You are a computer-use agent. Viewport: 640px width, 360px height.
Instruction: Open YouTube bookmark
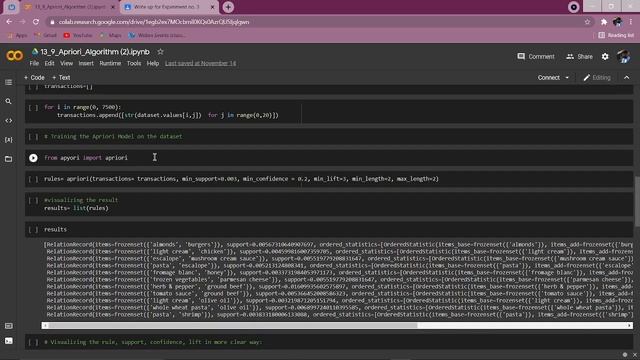tap(78, 36)
